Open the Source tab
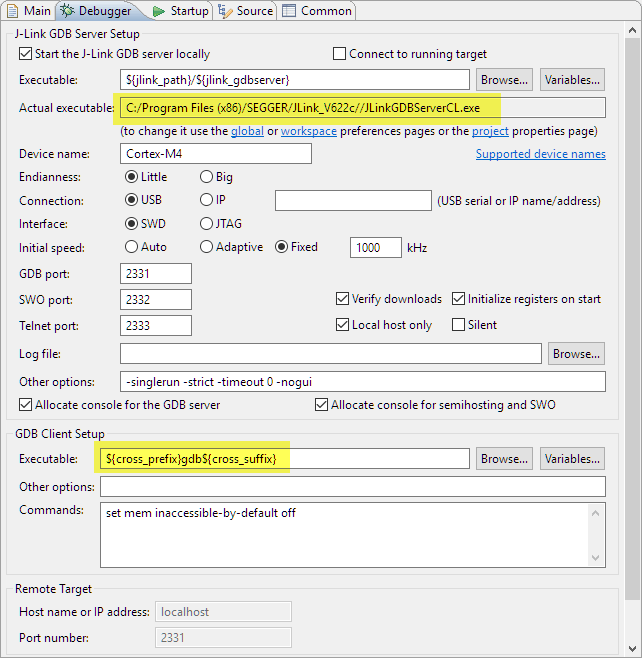This screenshot has height=658, width=642. 246,10
